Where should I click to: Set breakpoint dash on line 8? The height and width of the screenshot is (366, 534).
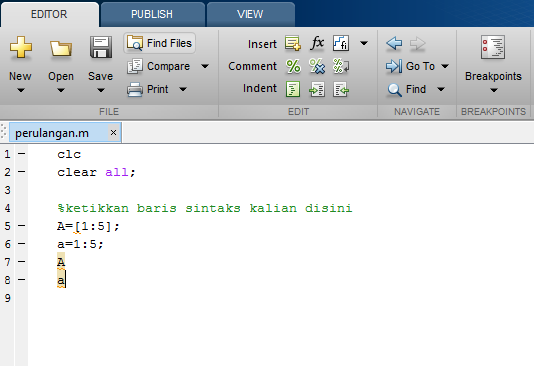[x=21, y=280]
